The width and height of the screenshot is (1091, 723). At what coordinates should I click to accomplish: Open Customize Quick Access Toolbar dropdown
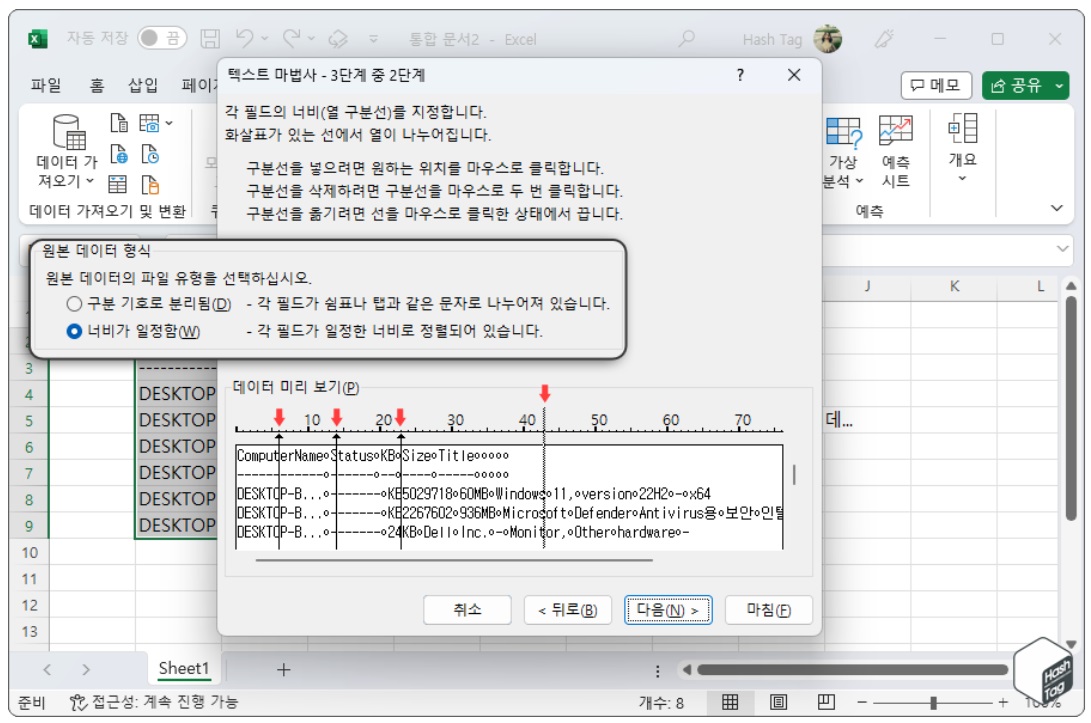[374, 40]
